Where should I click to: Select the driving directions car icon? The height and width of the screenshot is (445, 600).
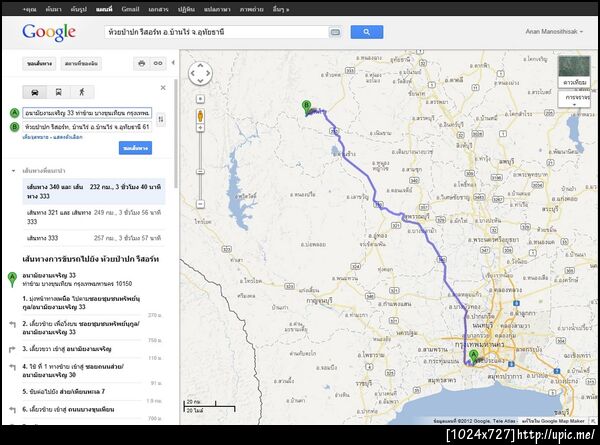(35, 92)
